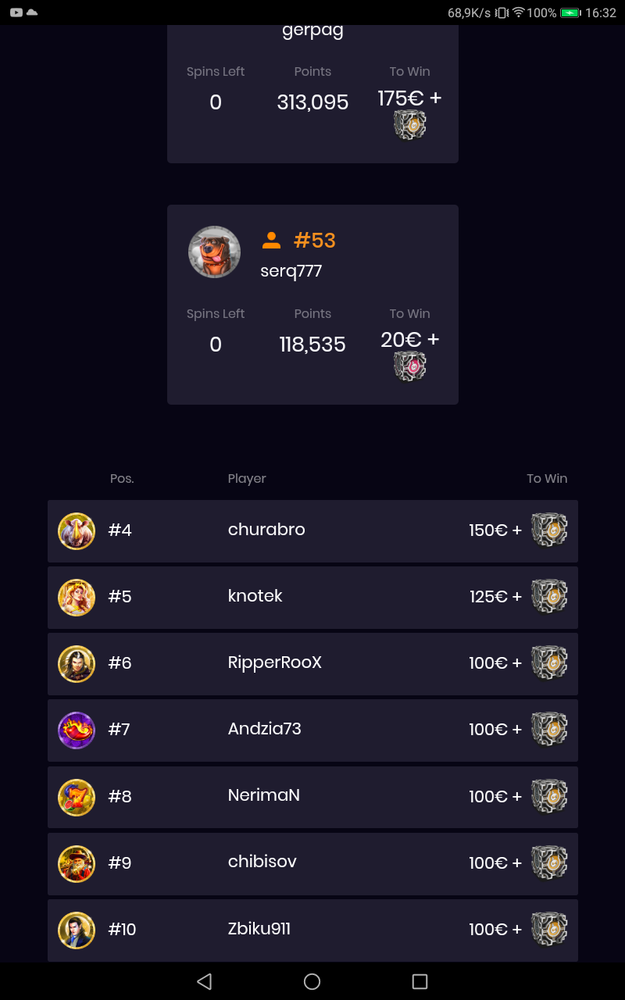
Task: Tap the Player column header
Action: (247, 478)
